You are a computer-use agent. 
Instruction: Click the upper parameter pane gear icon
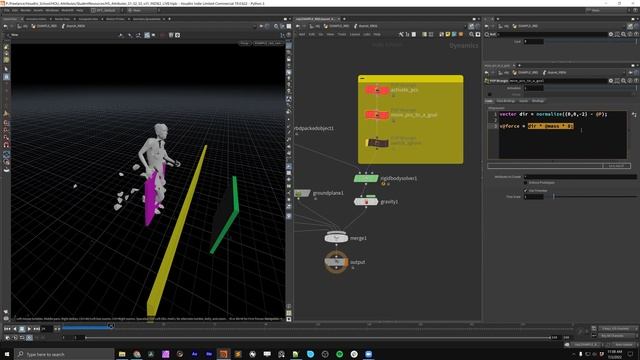[611, 35]
